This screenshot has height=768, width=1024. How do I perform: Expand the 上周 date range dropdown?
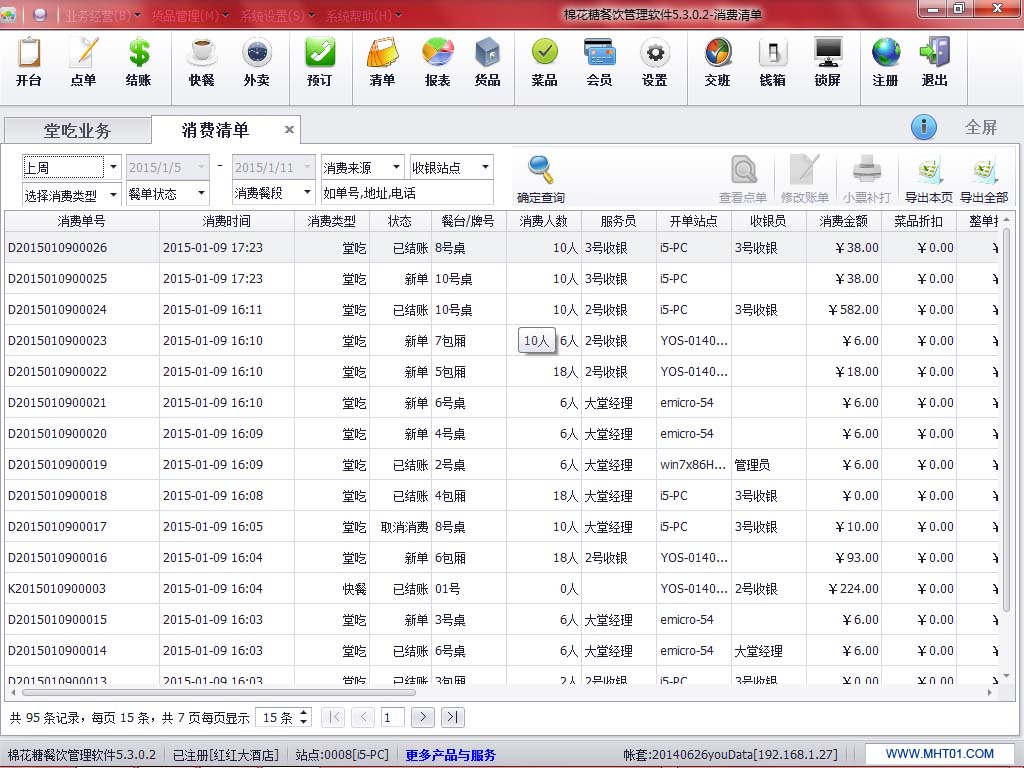point(113,167)
